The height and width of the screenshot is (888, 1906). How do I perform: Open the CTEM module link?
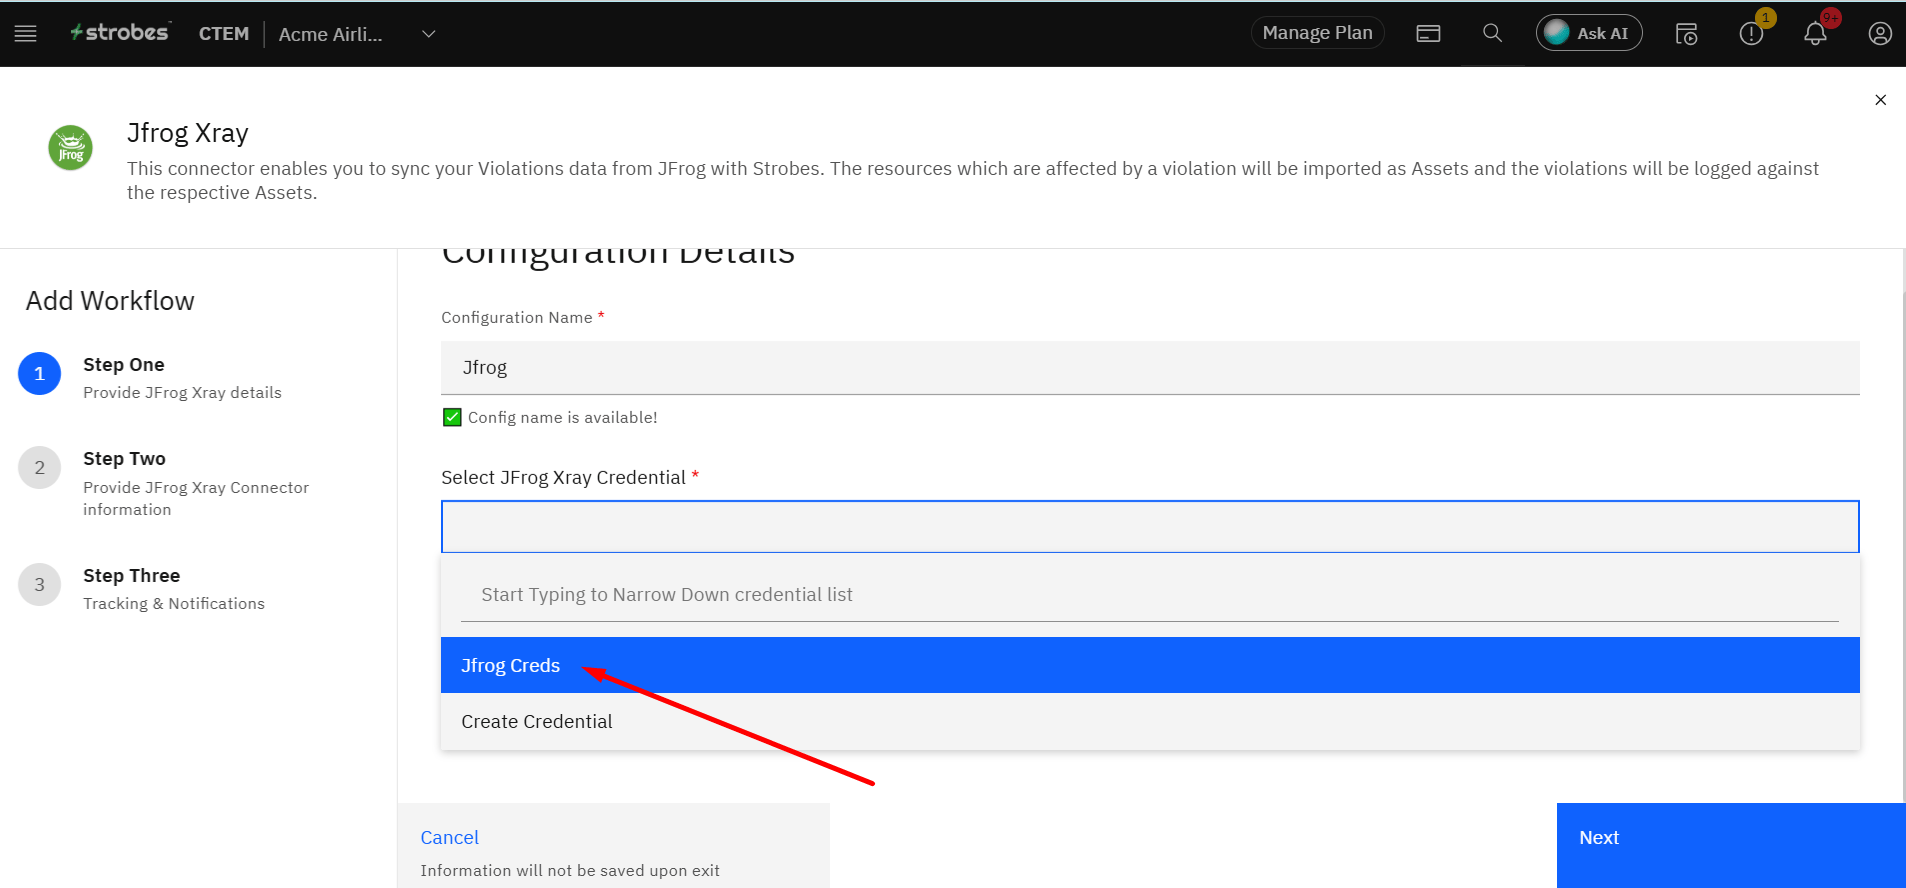click(223, 34)
